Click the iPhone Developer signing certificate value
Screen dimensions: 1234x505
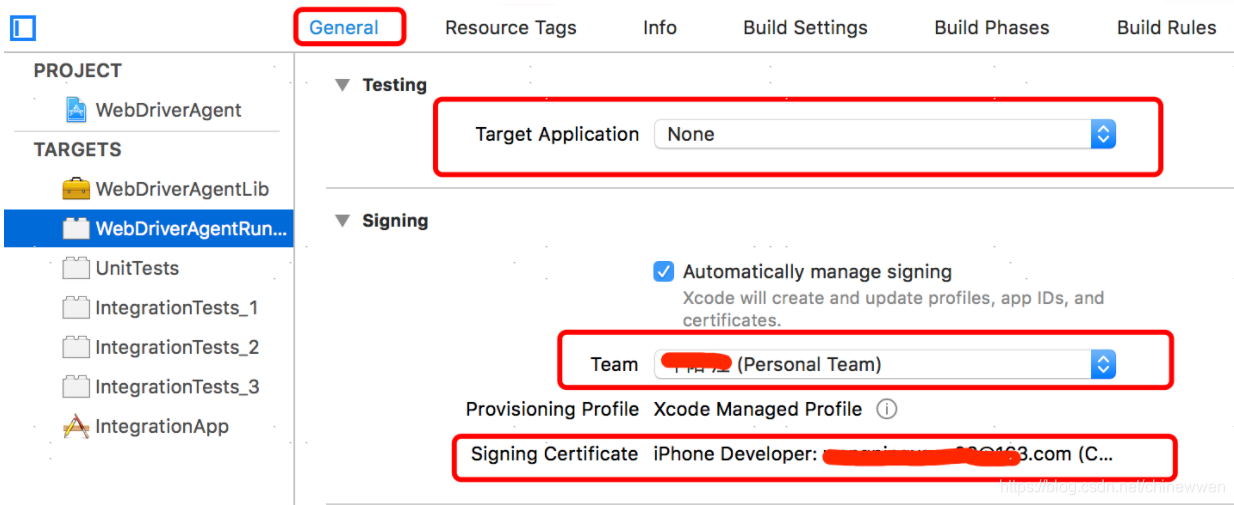883,454
